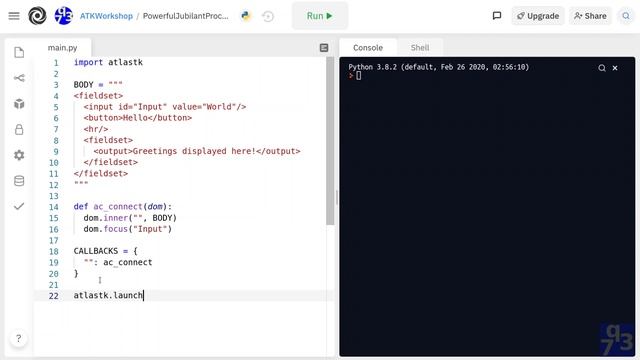Click the PowerfulJubilantProc project name

coord(185,16)
